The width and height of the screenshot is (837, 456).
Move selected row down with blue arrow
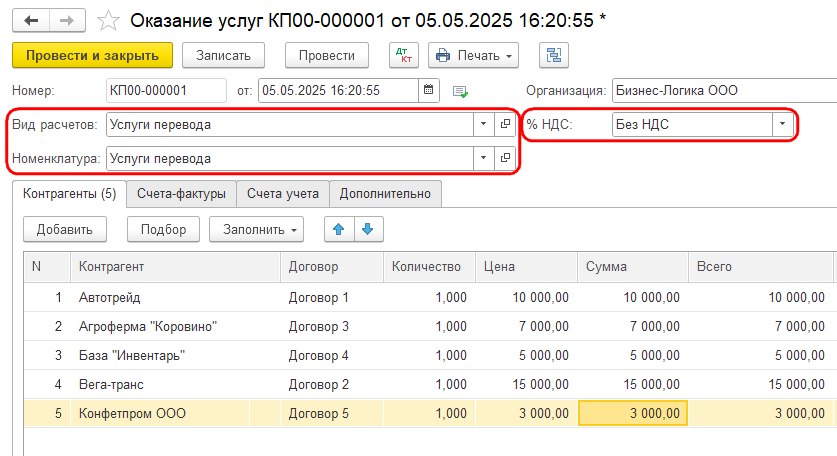[368, 230]
